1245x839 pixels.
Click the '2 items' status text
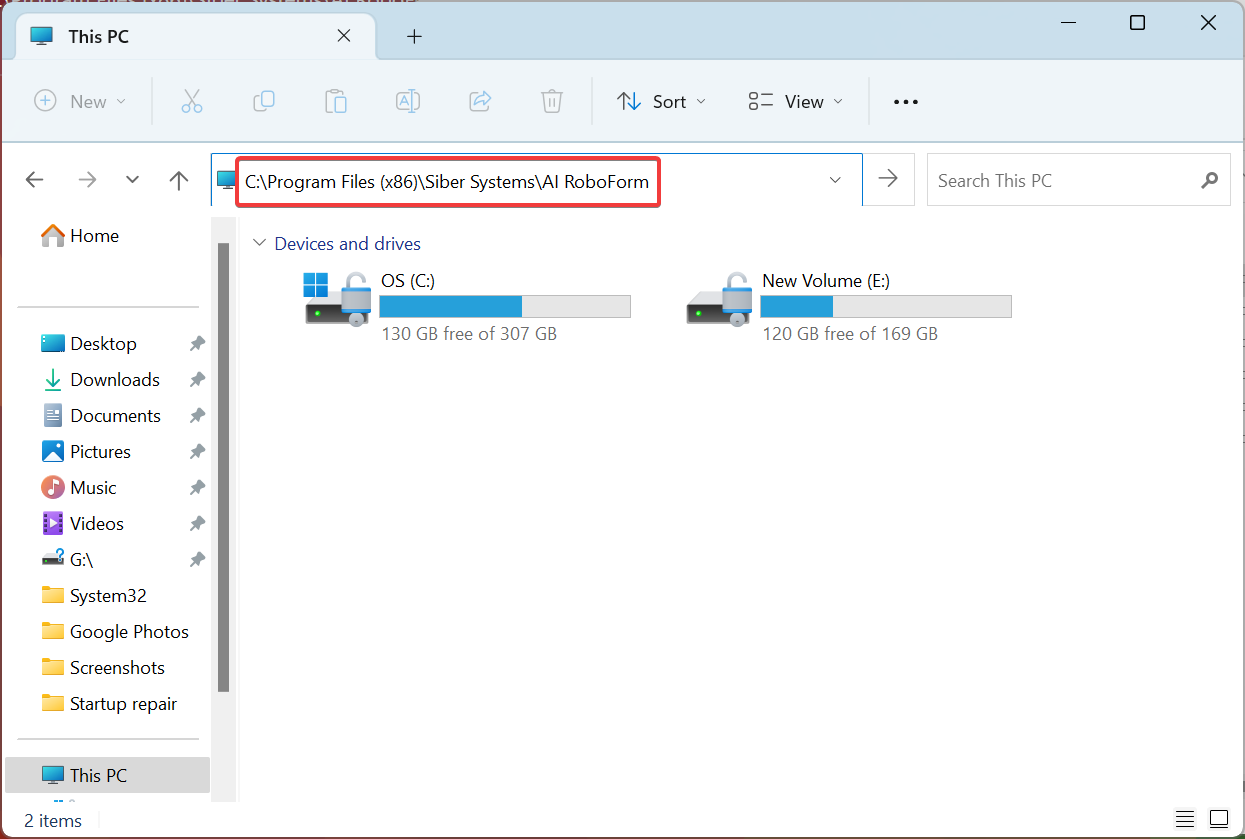53,820
